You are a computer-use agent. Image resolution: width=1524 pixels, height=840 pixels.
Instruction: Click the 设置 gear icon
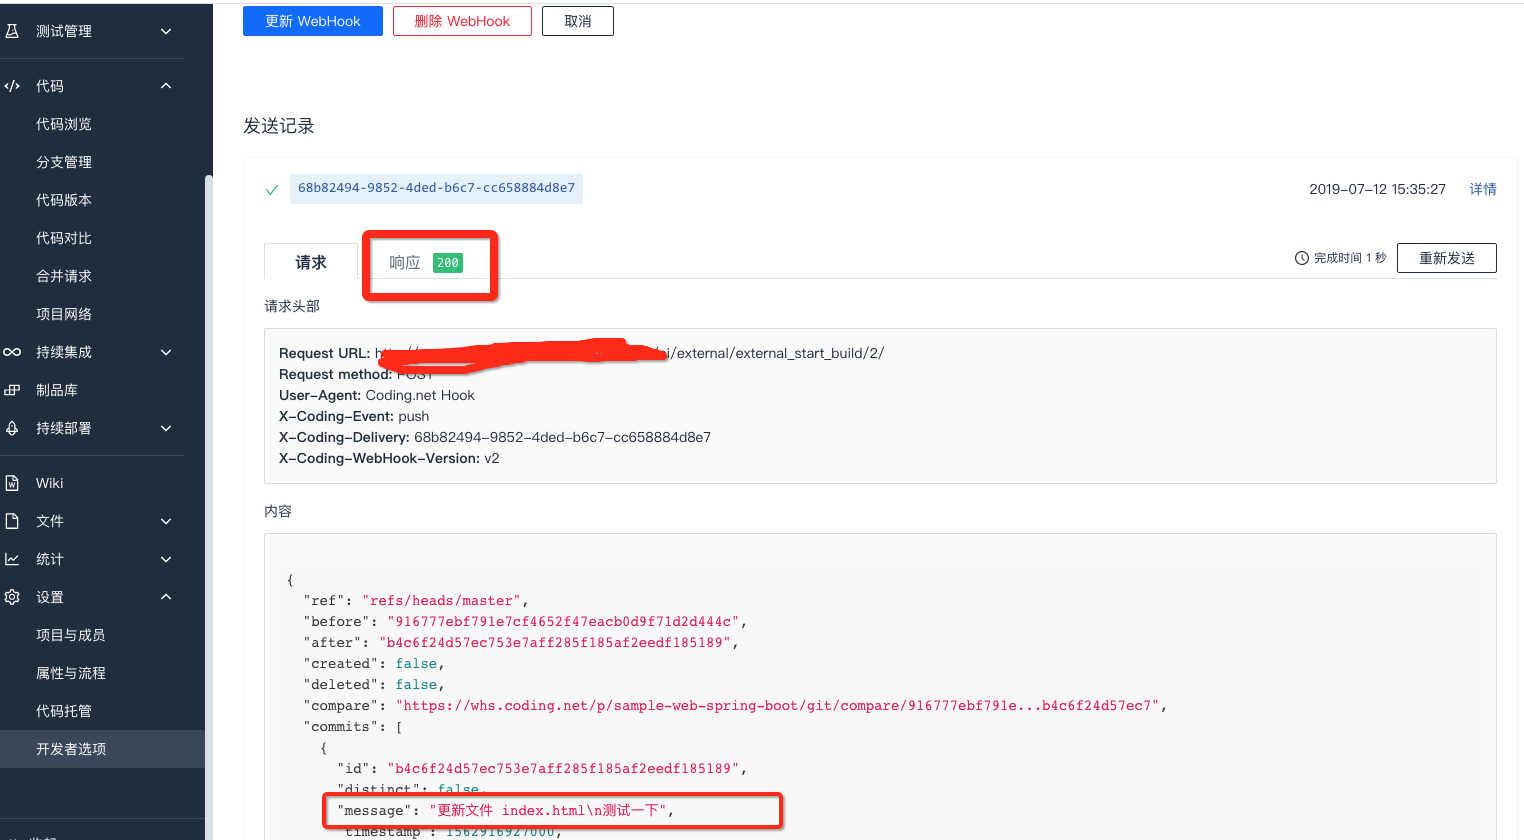click(12, 597)
